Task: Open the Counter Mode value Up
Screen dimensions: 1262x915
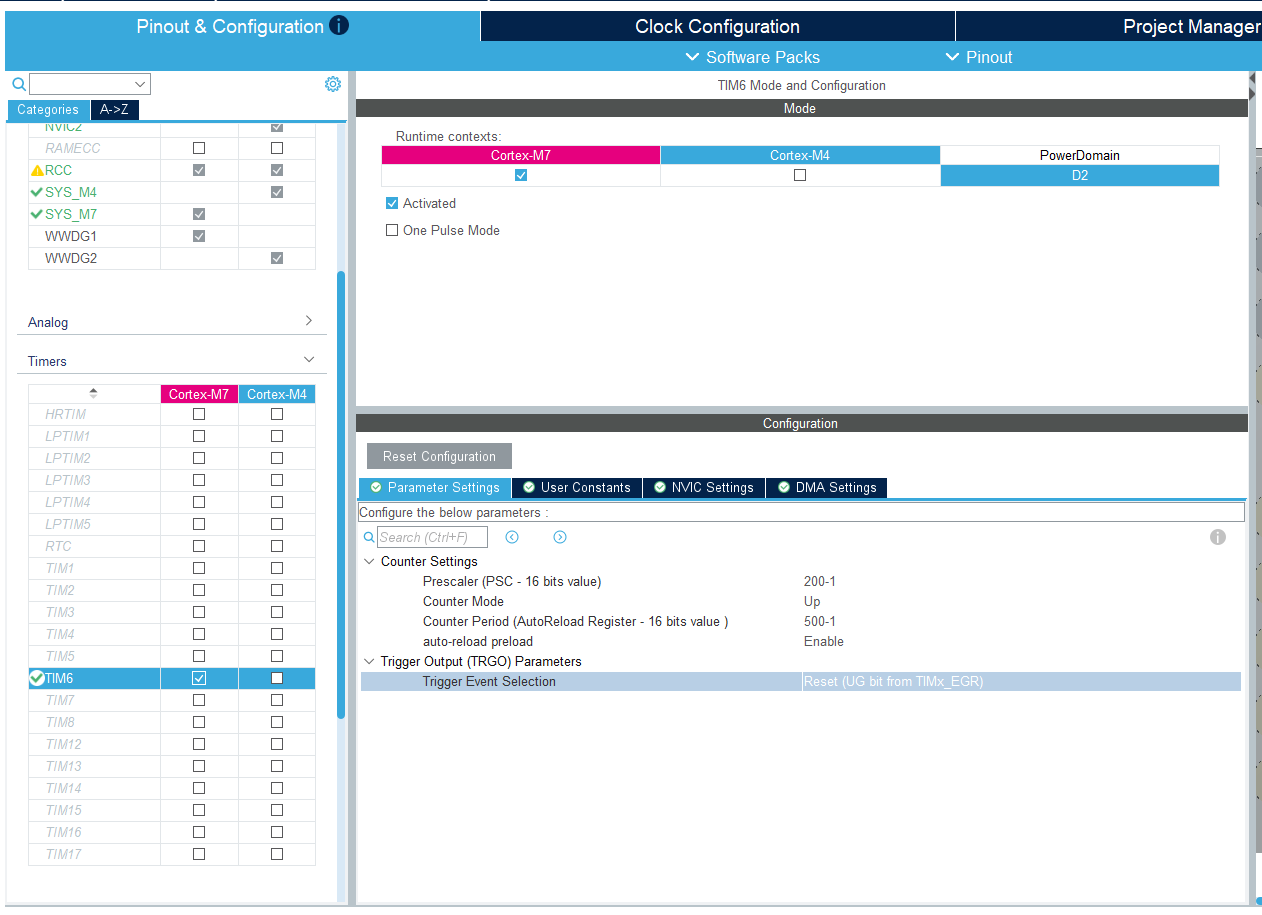Action: coord(812,601)
